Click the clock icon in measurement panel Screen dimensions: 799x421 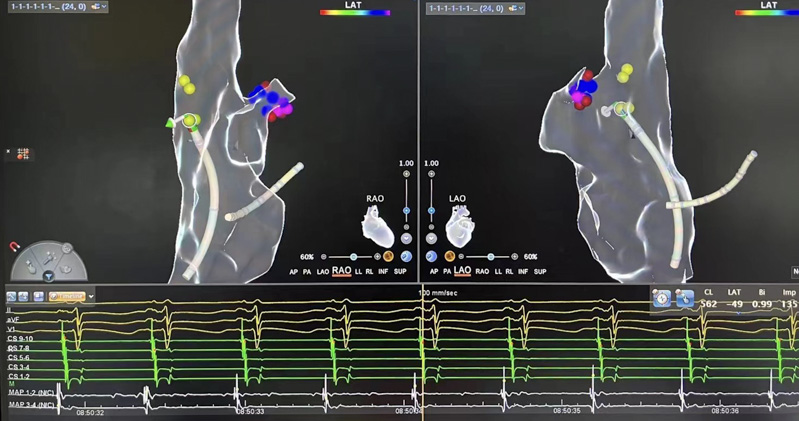click(x=662, y=299)
